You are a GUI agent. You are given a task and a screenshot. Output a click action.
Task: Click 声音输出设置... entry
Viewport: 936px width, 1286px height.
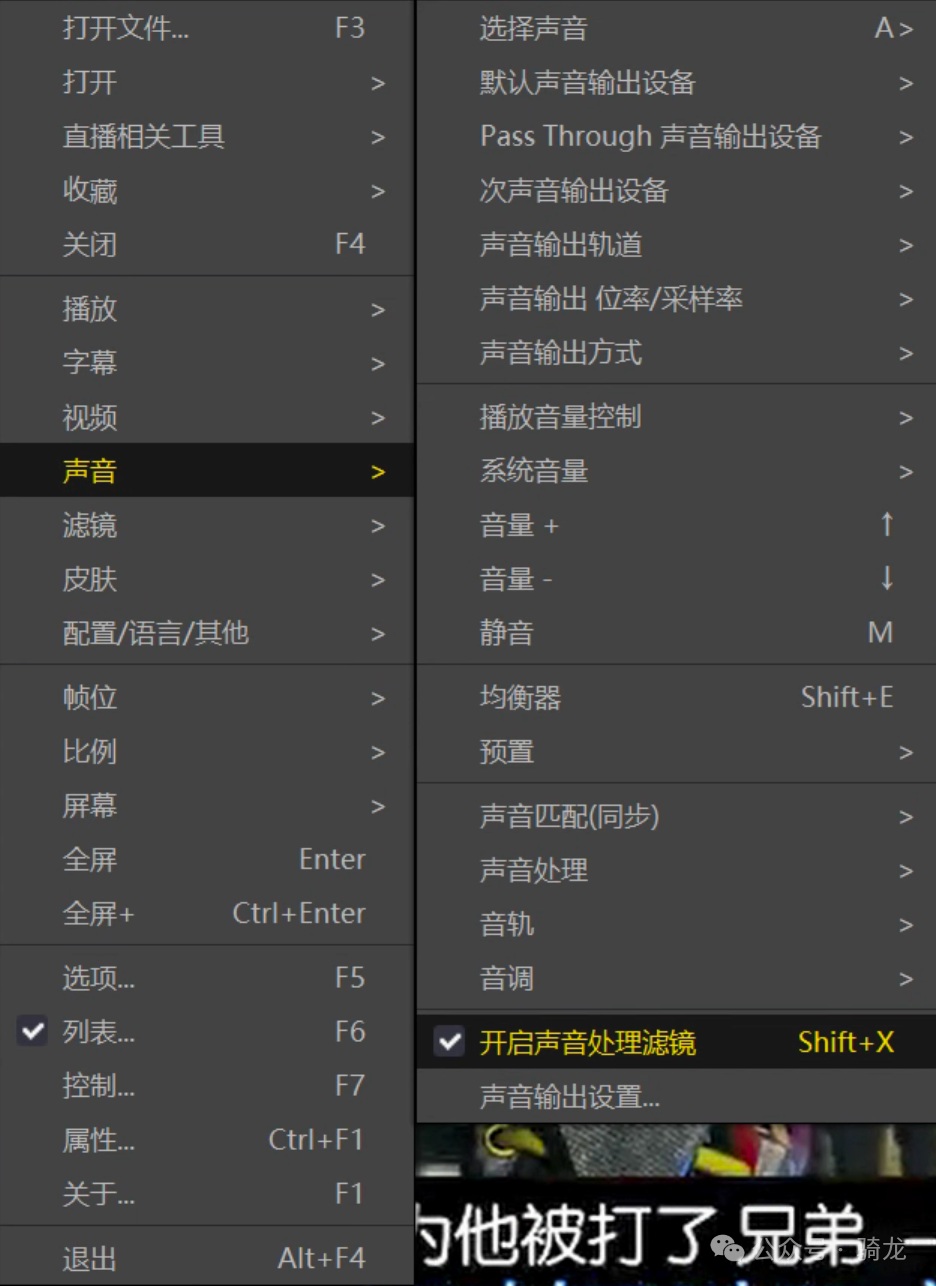pyautogui.click(x=568, y=1096)
